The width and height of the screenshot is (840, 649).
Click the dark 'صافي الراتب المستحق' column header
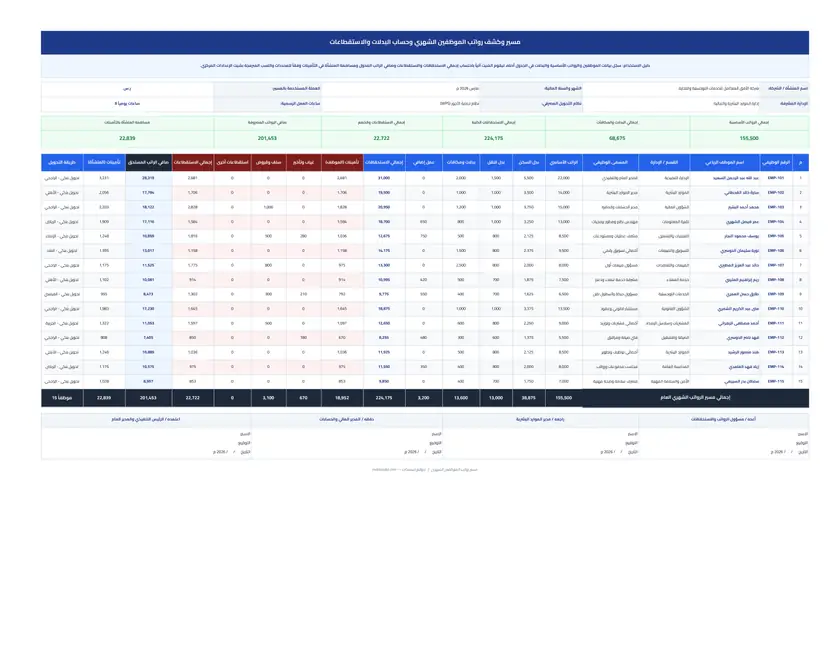[x=148, y=162]
